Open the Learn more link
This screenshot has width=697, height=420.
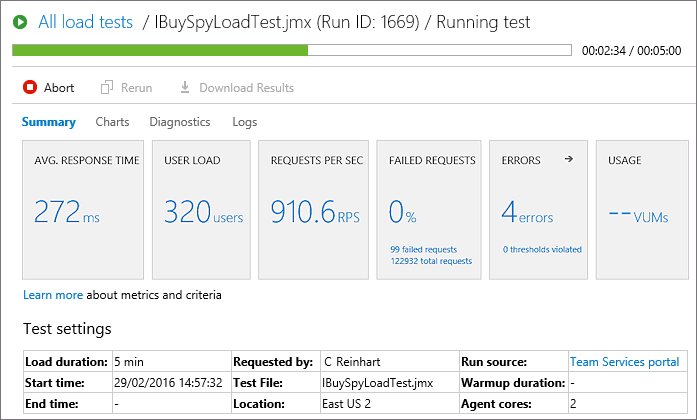point(53,295)
